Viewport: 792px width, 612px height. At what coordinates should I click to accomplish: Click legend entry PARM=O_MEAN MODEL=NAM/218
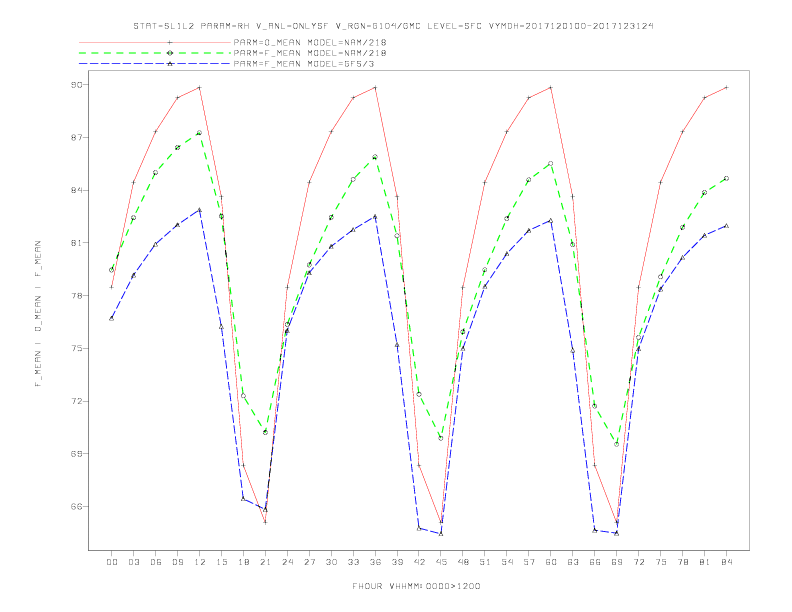(x=310, y=42)
